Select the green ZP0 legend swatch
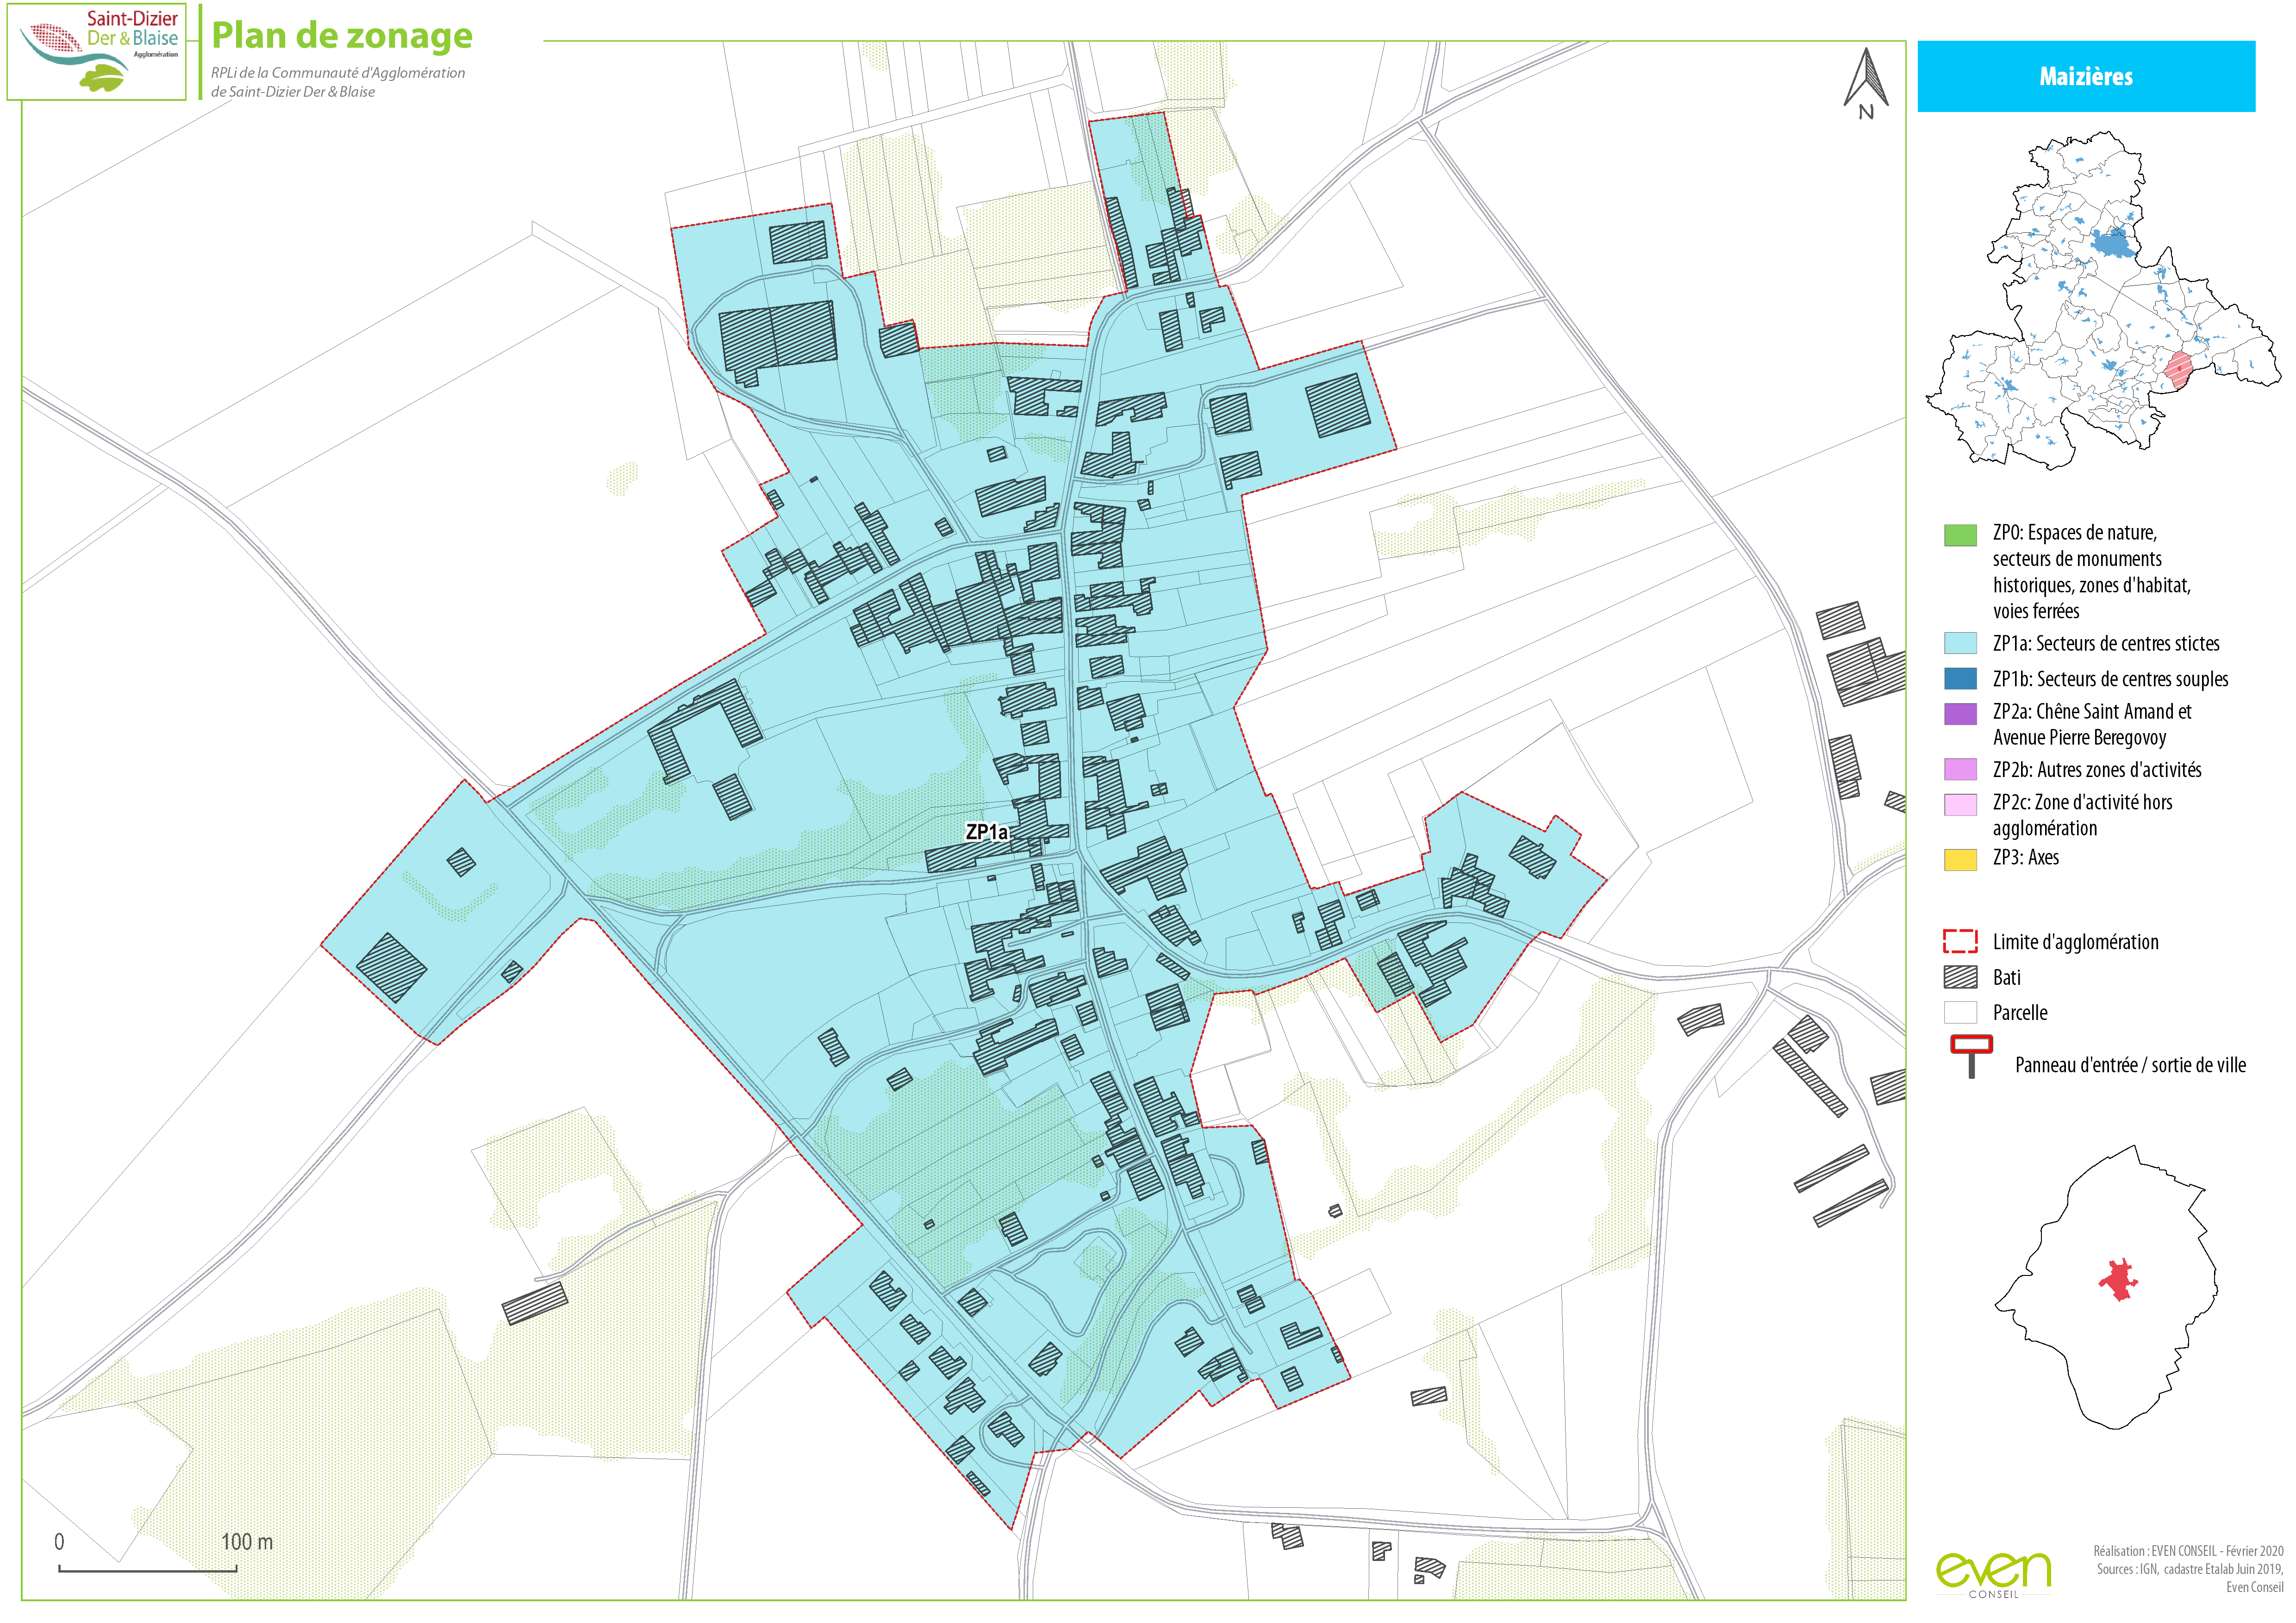The width and height of the screenshot is (2296, 1623). [x=1960, y=535]
